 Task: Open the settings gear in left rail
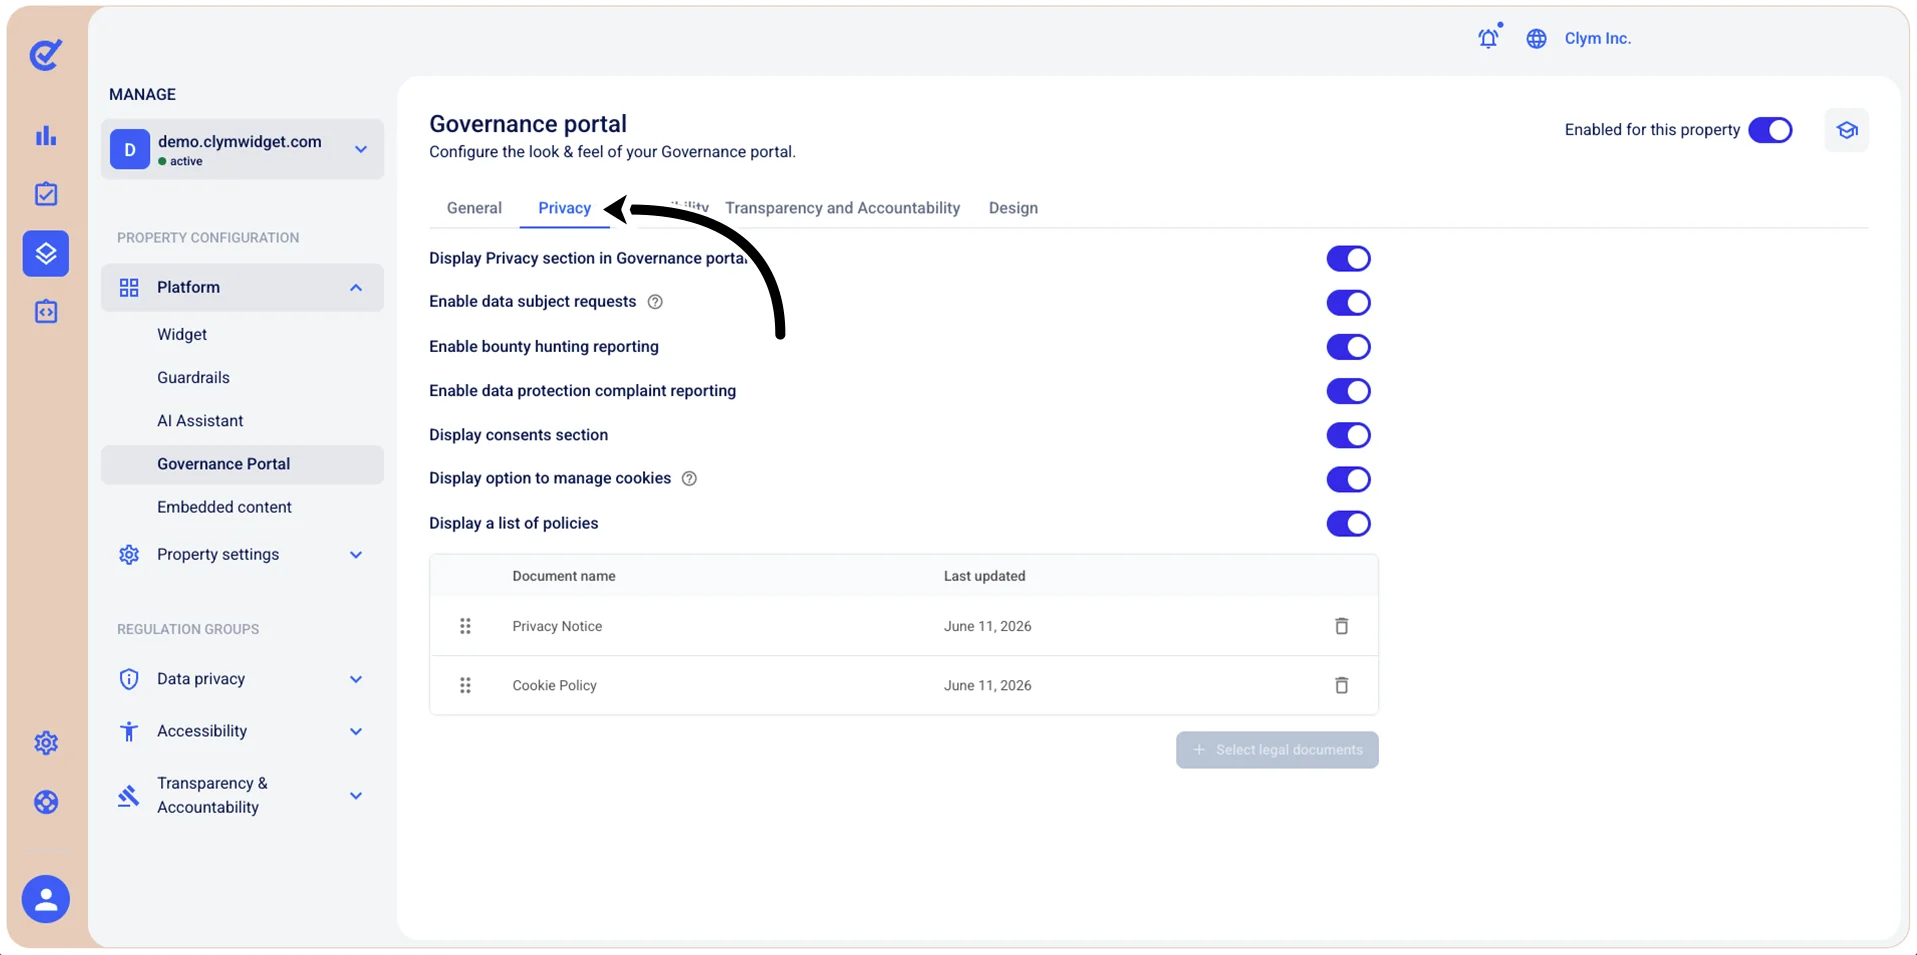pyautogui.click(x=46, y=743)
